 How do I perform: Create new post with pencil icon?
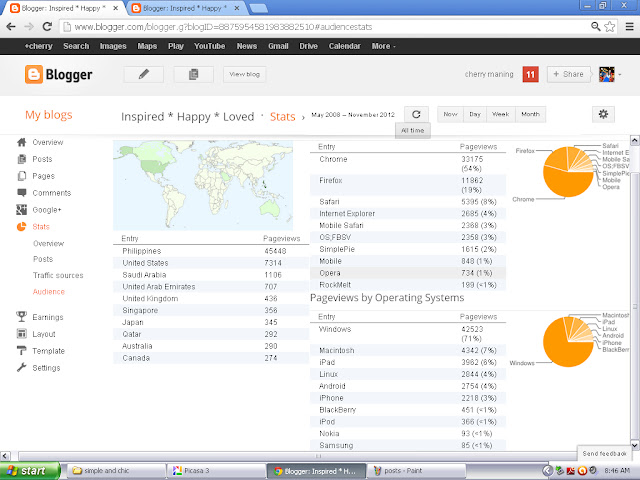144,74
